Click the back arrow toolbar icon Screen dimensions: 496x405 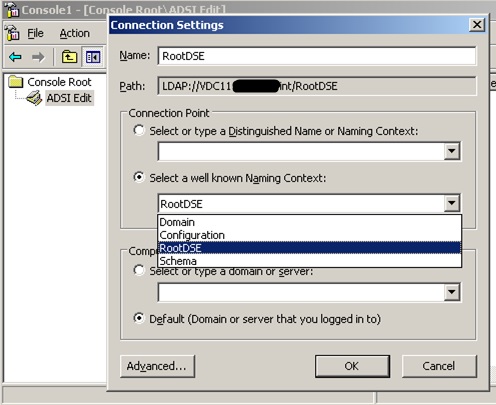[x=15, y=57]
